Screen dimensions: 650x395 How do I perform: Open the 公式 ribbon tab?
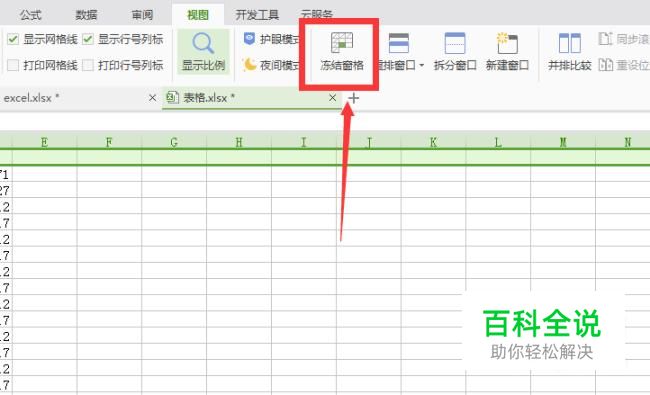pos(31,15)
